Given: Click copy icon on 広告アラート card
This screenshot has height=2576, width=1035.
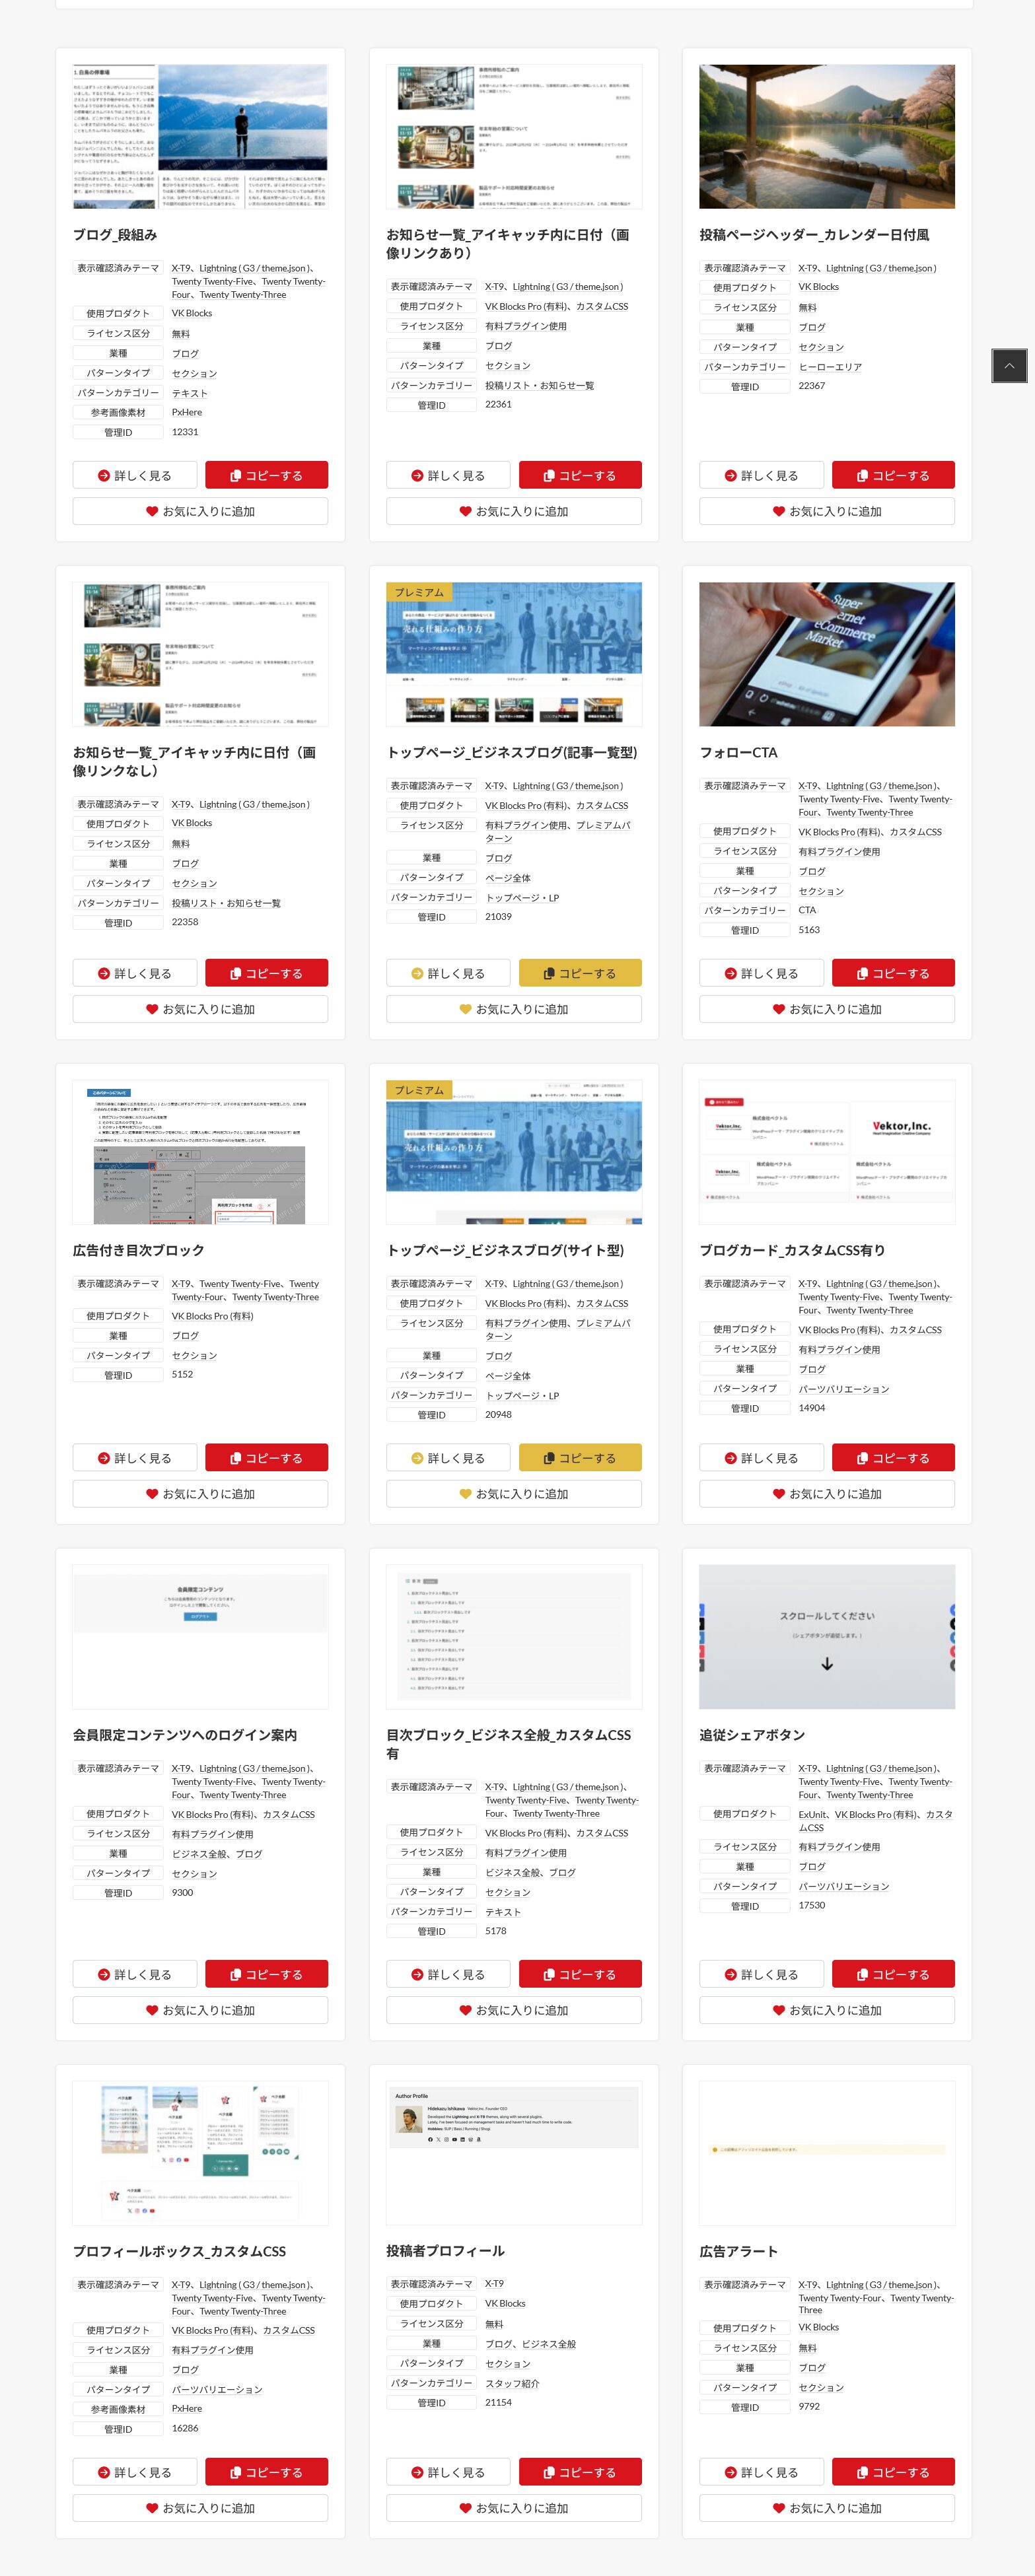Looking at the screenshot, I should (862, 2472).
